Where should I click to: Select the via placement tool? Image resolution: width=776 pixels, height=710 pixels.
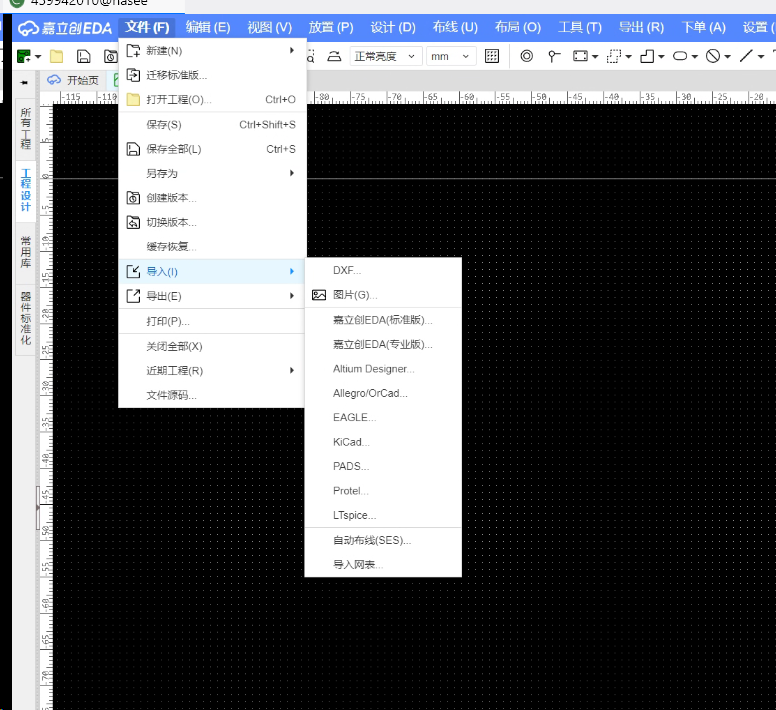[527, 56]
